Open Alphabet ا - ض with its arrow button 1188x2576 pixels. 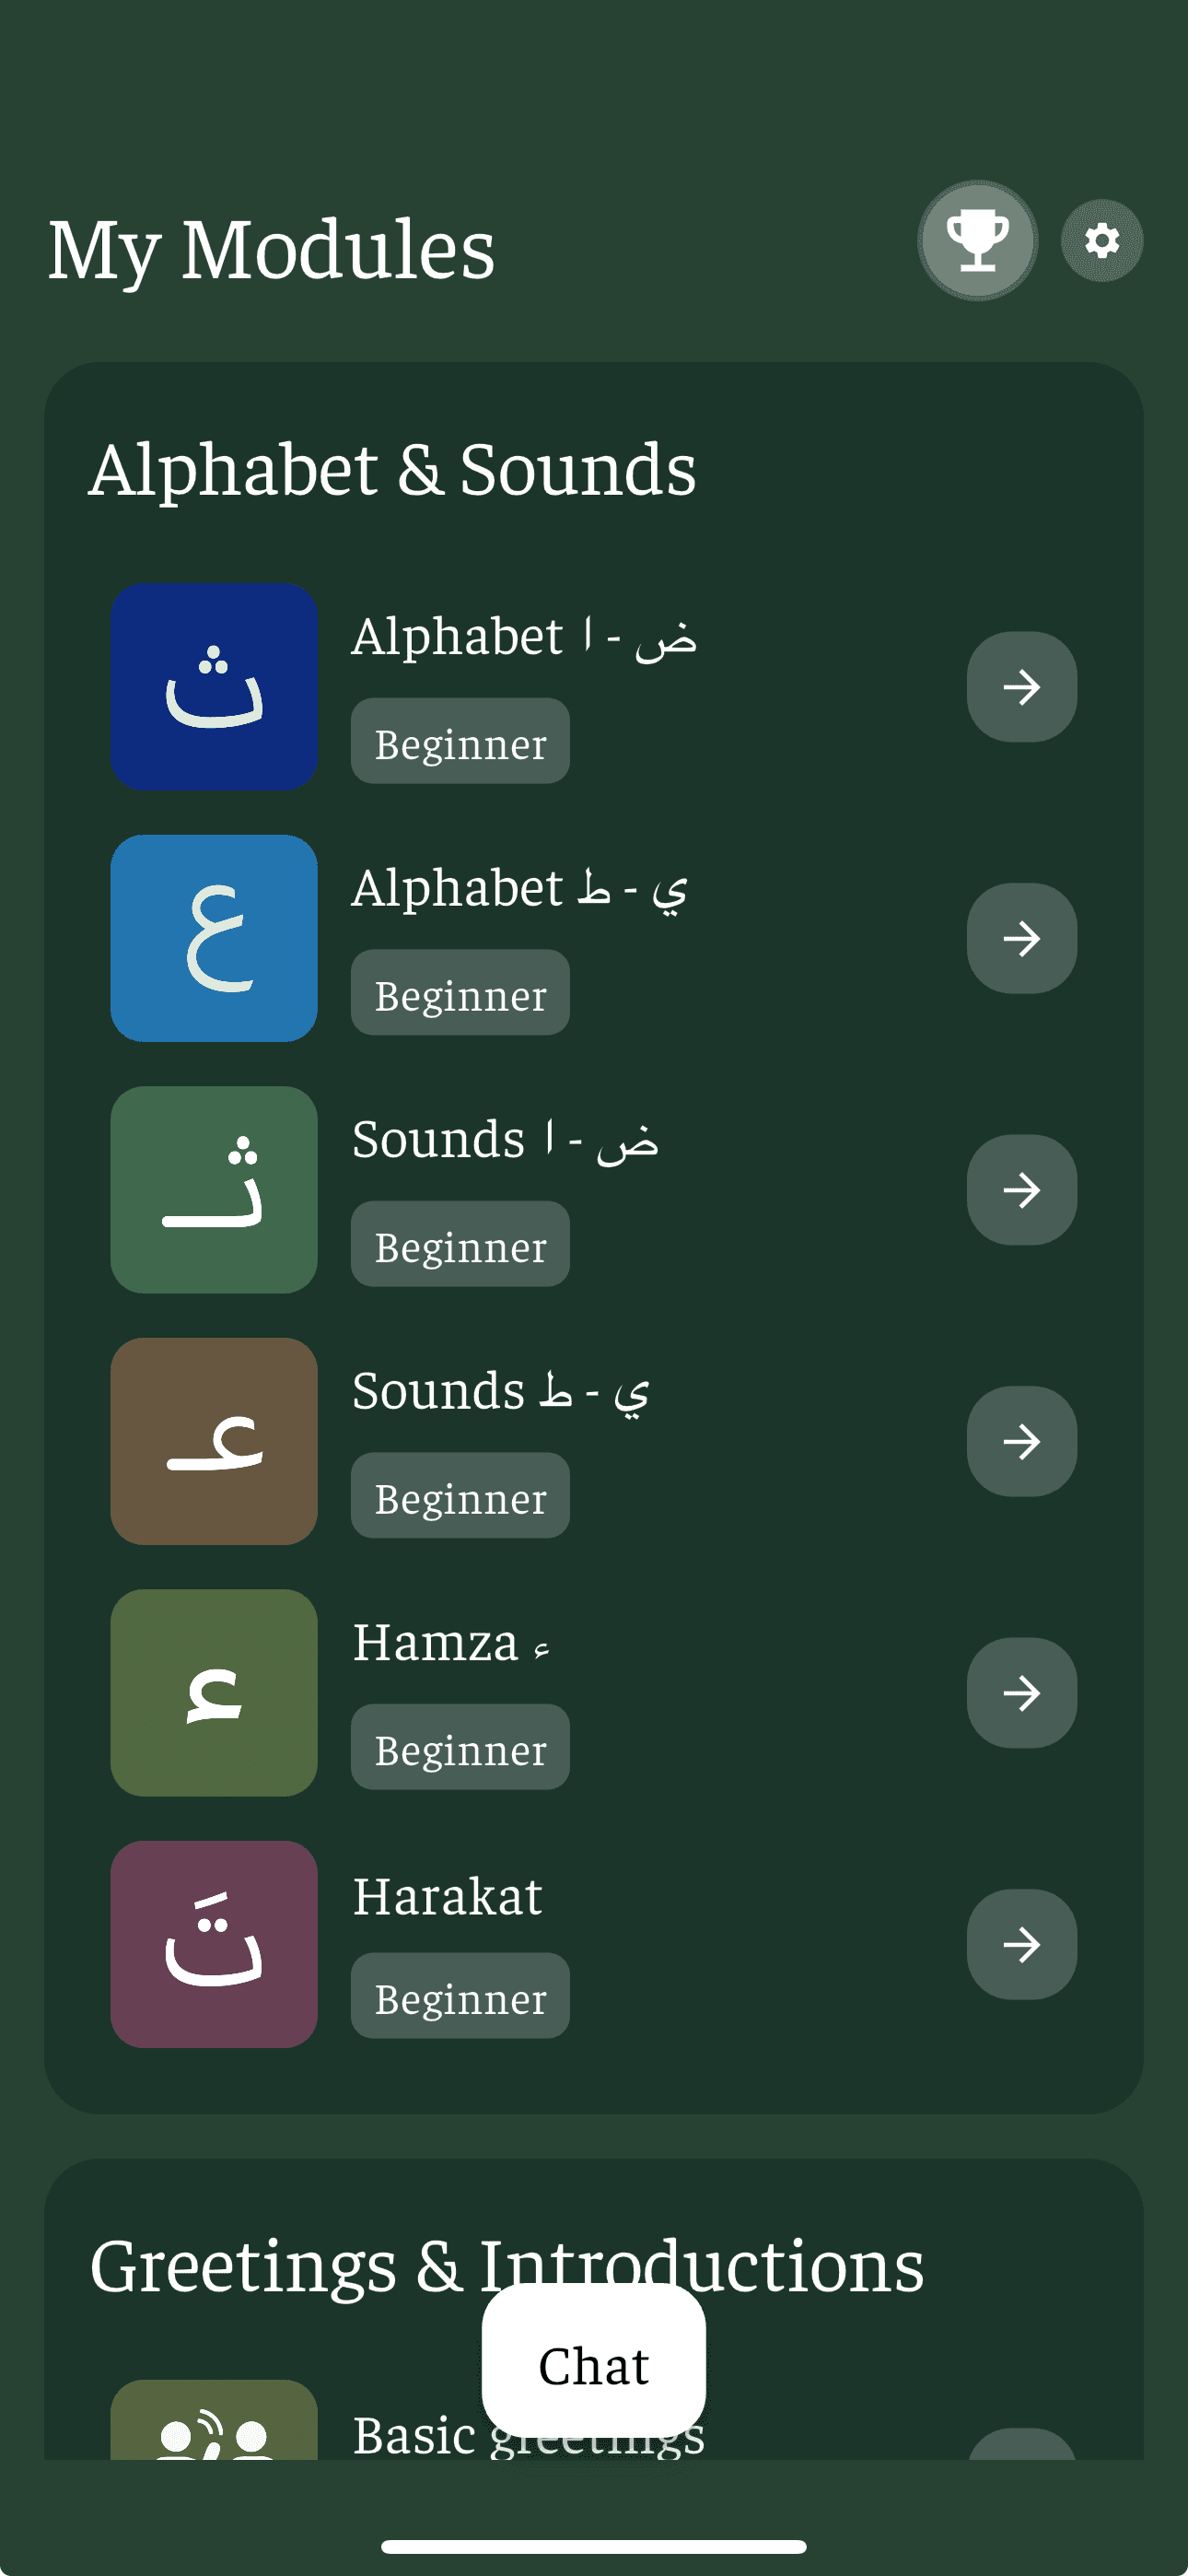1021,687
